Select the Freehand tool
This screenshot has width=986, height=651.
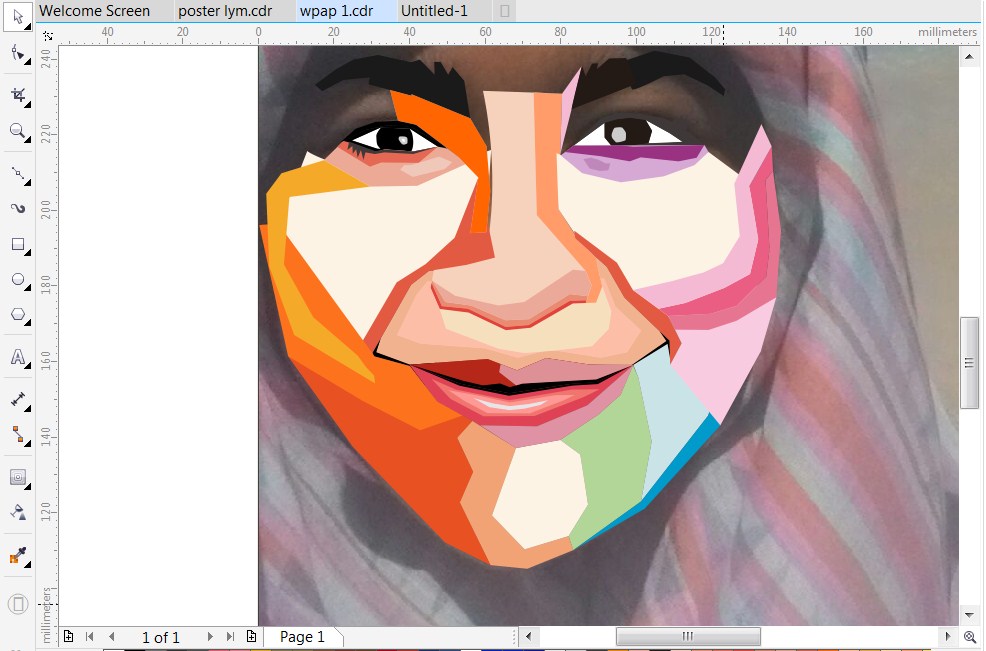tap(17, 175)
